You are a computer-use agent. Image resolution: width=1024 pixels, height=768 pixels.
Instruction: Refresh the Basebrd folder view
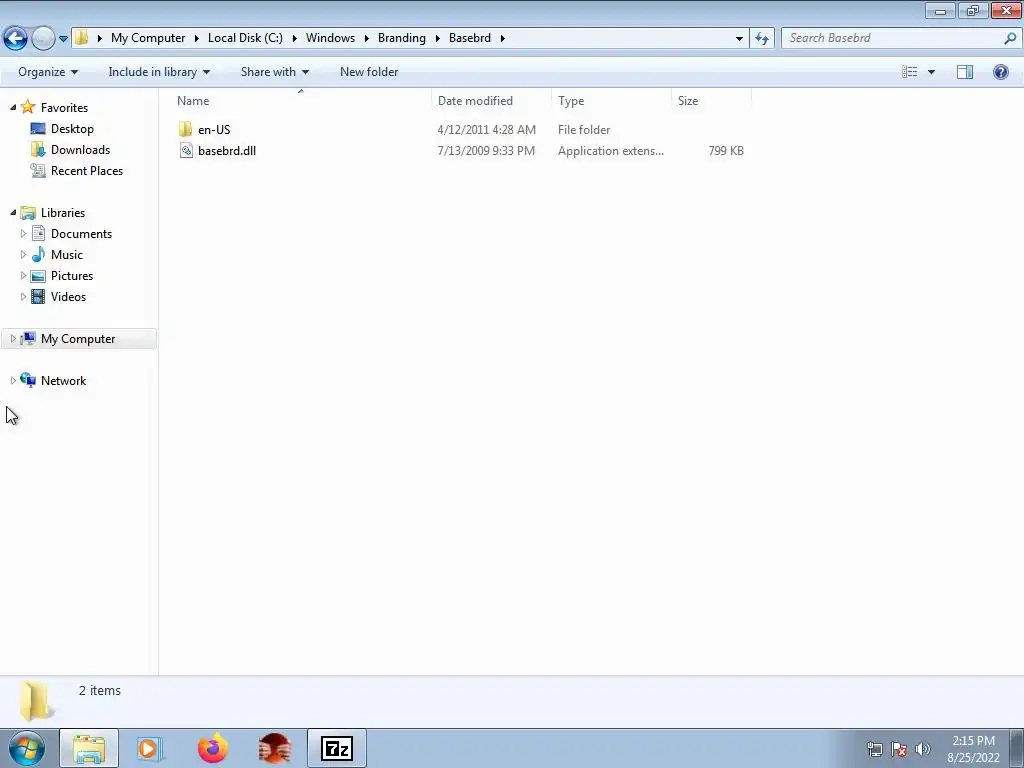761,39
